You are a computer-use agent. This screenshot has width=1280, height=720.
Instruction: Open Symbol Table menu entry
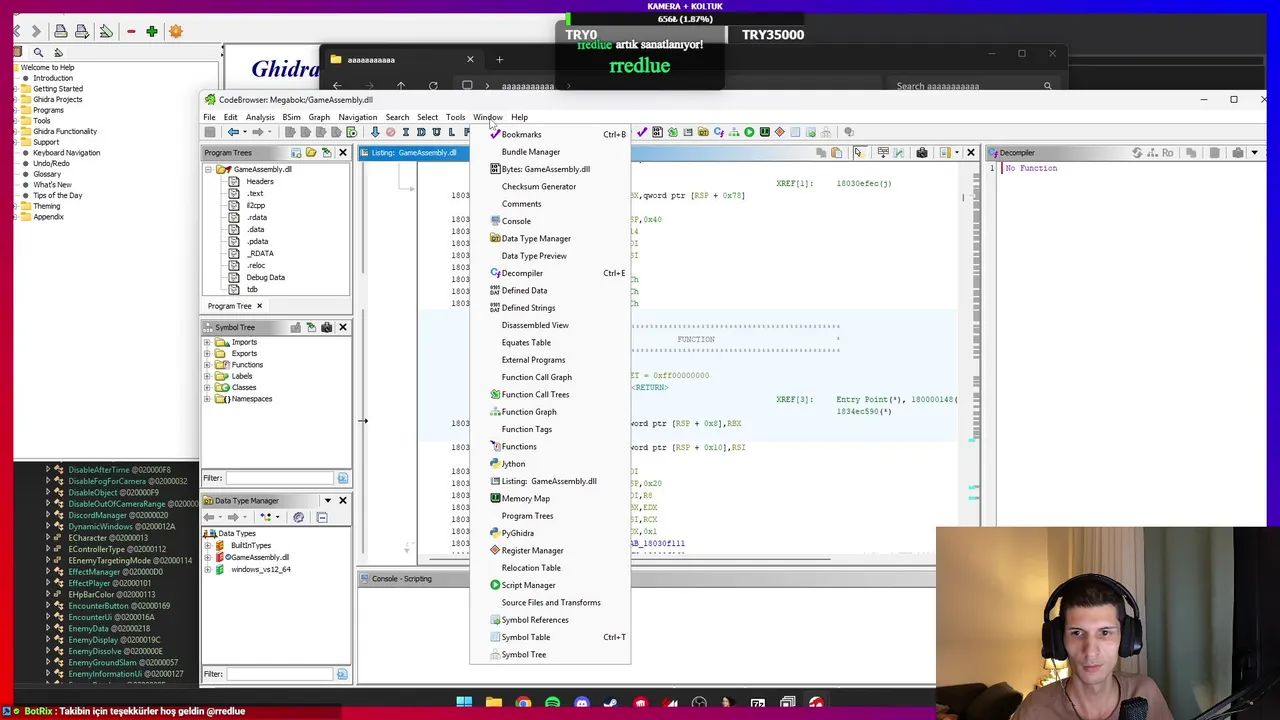coord(550,637)
